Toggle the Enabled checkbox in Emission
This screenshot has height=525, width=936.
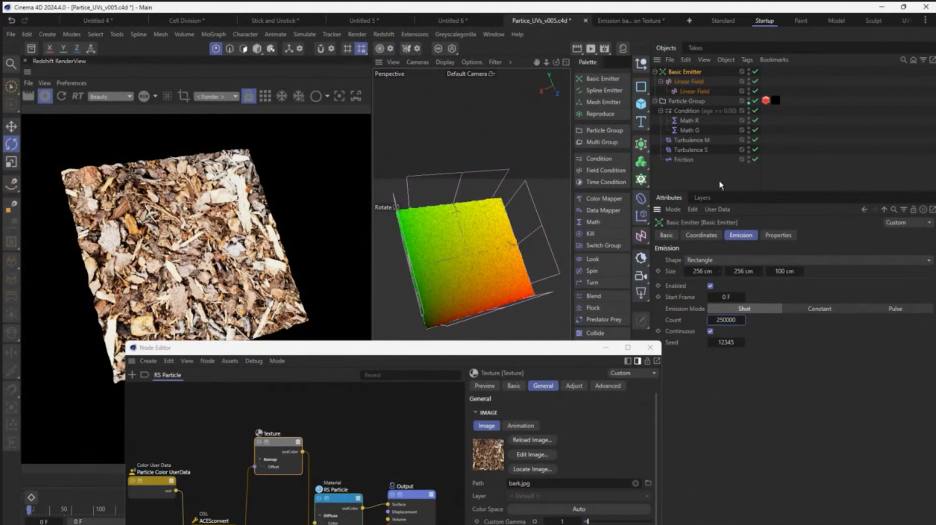710,286
